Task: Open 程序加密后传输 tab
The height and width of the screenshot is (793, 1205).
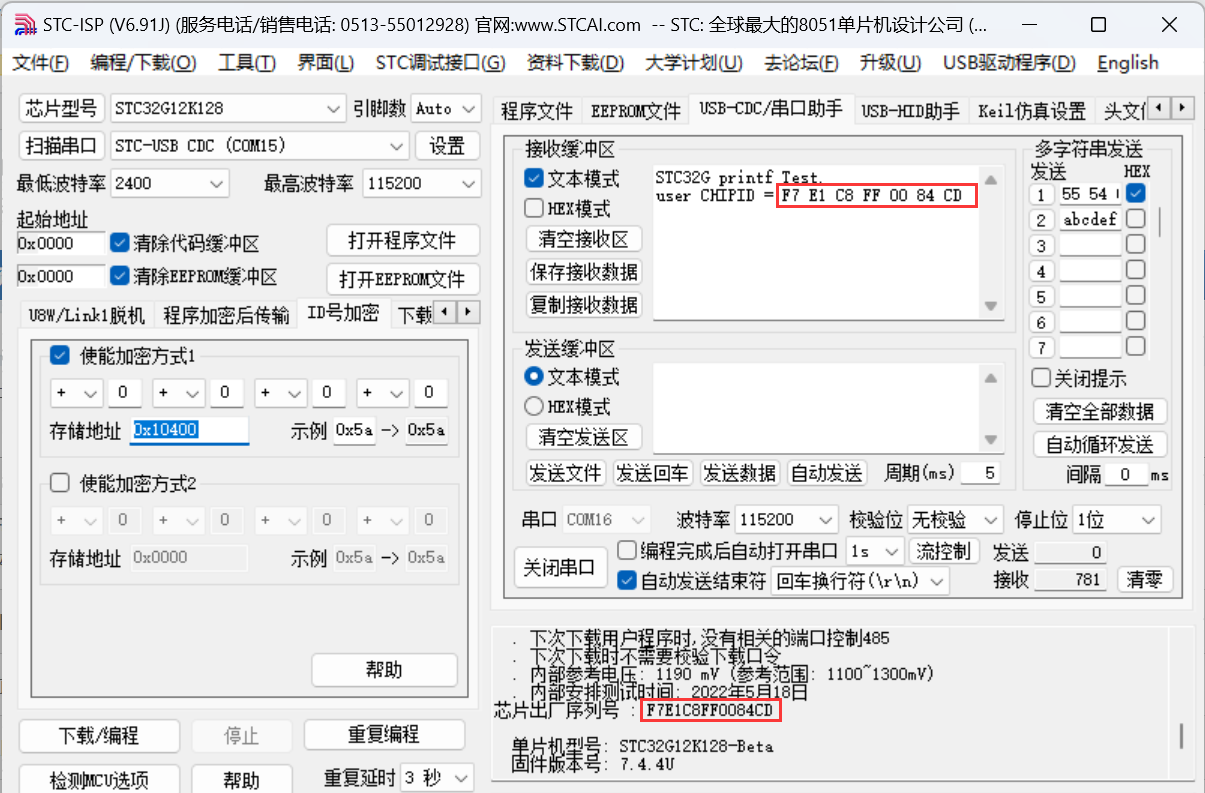Action: [227, 315]
